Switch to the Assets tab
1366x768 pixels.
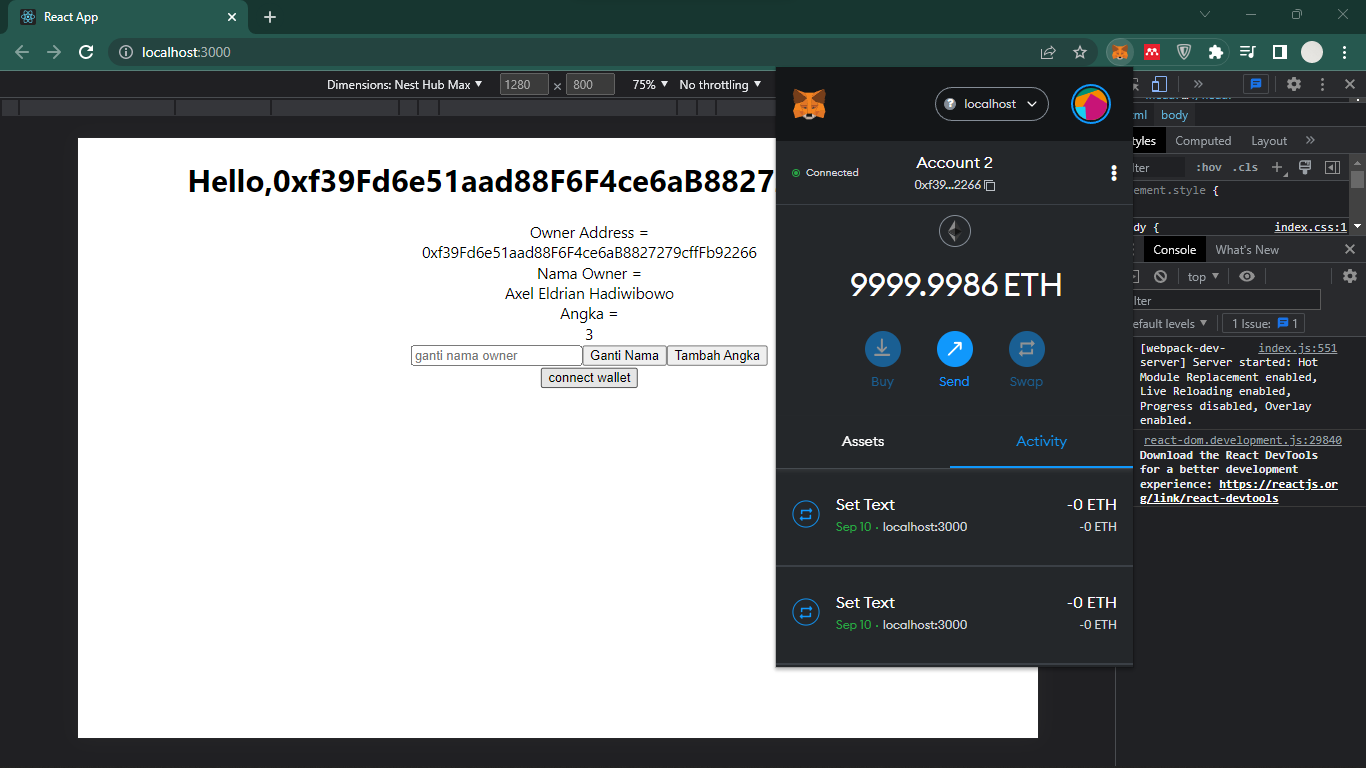862,441
